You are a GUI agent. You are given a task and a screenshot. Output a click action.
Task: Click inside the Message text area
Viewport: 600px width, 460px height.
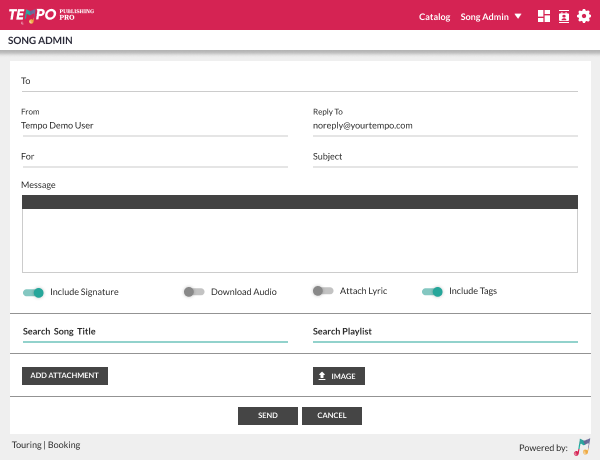click(299, 240)
